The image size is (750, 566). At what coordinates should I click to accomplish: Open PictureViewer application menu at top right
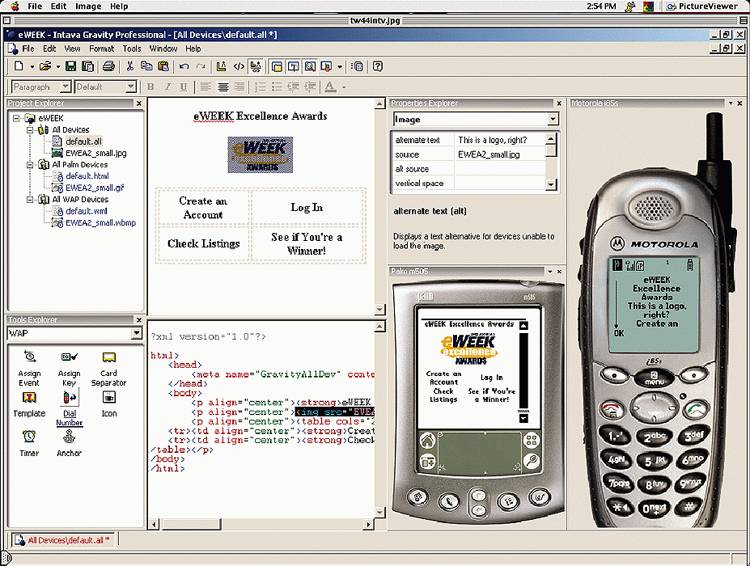coord(701,6)
